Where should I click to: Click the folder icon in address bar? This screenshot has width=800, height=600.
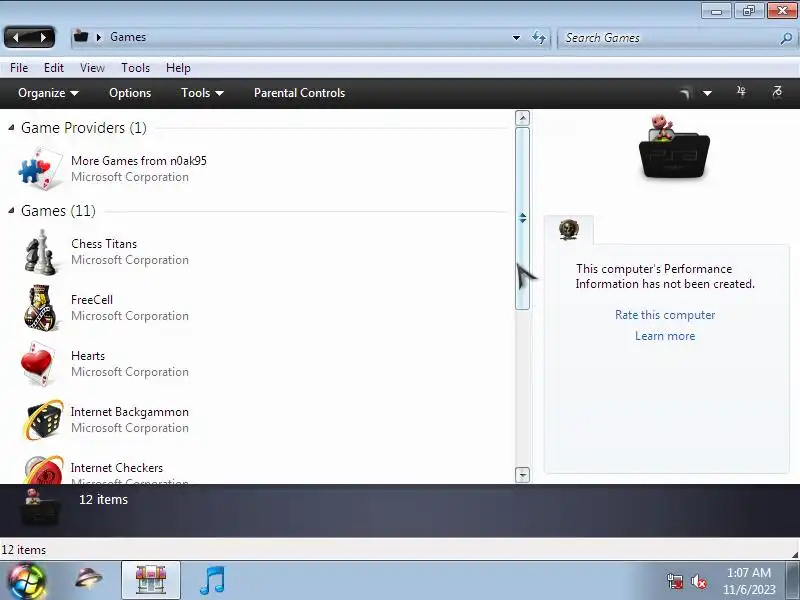click(x=81, y=37)
